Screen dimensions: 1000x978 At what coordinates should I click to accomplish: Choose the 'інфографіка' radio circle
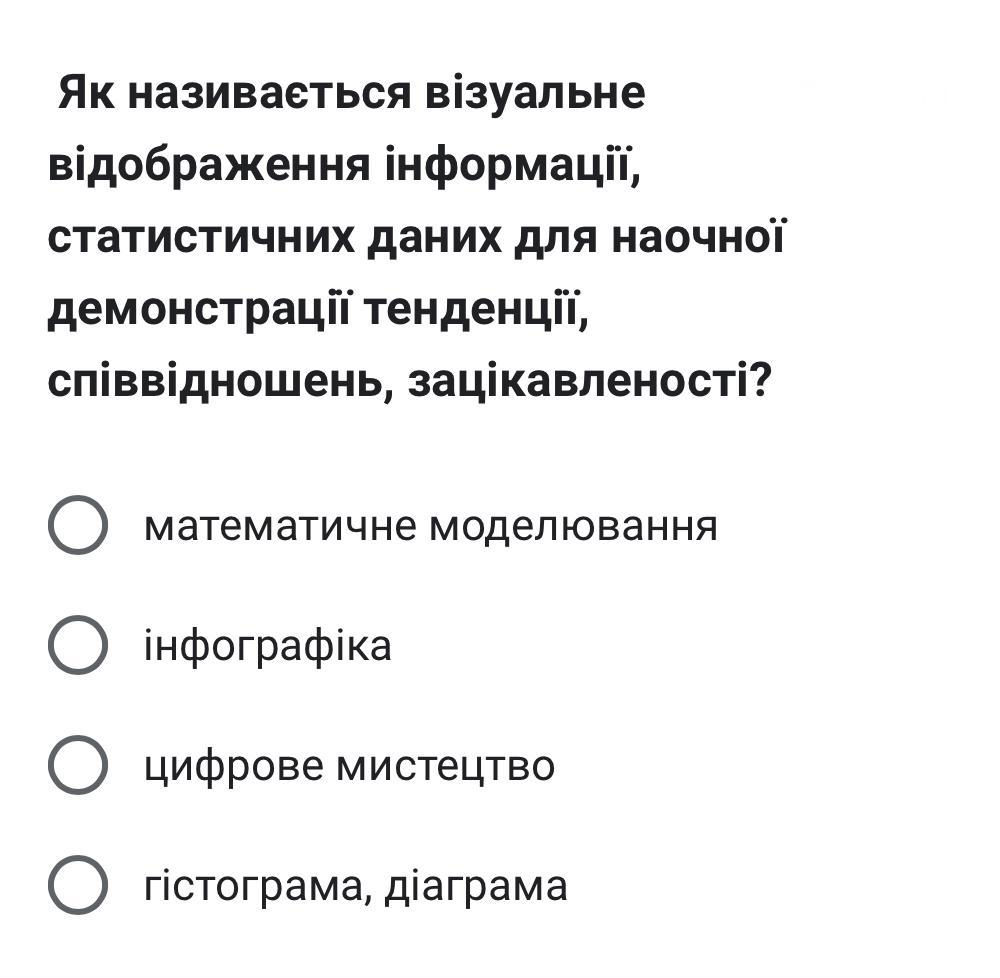pos(78,645)
